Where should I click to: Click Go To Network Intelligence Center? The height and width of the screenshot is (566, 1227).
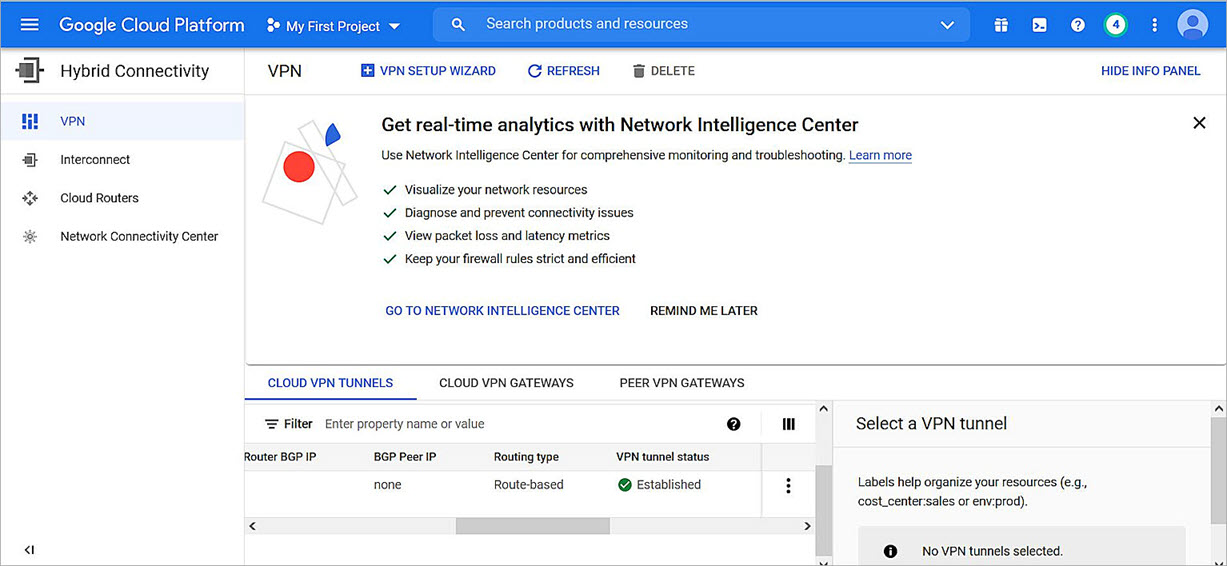click(502, 311)
